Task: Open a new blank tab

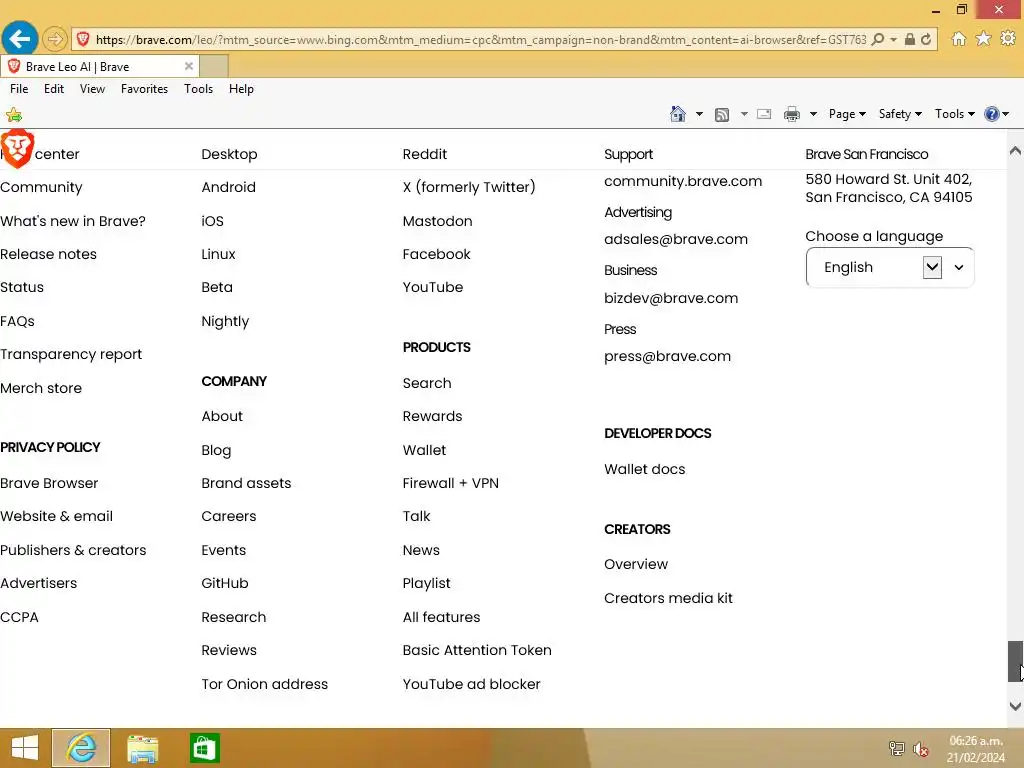Action: coord(214,66)
